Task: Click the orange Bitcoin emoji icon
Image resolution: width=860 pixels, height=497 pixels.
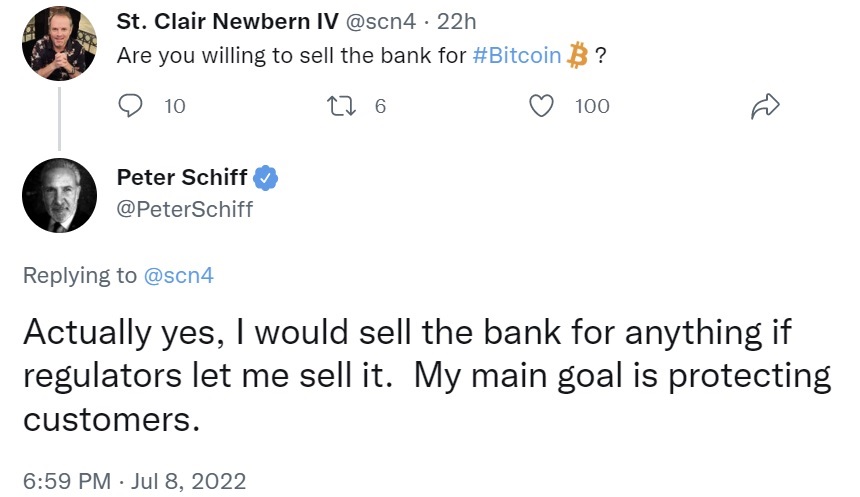Action: point(577,55)
